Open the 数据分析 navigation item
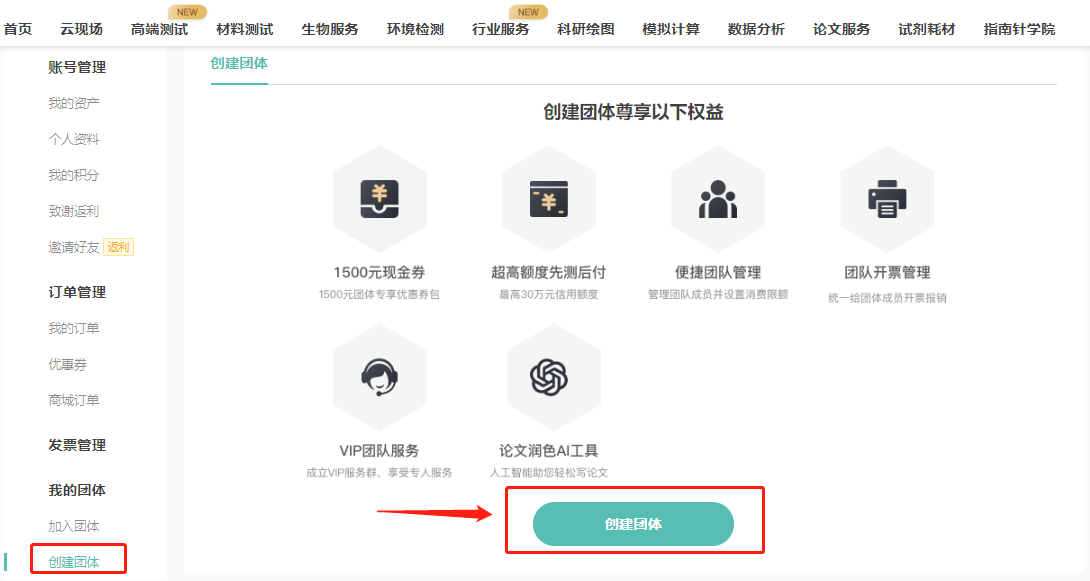Screen dimensions: 1090x581 pos(755,29)
